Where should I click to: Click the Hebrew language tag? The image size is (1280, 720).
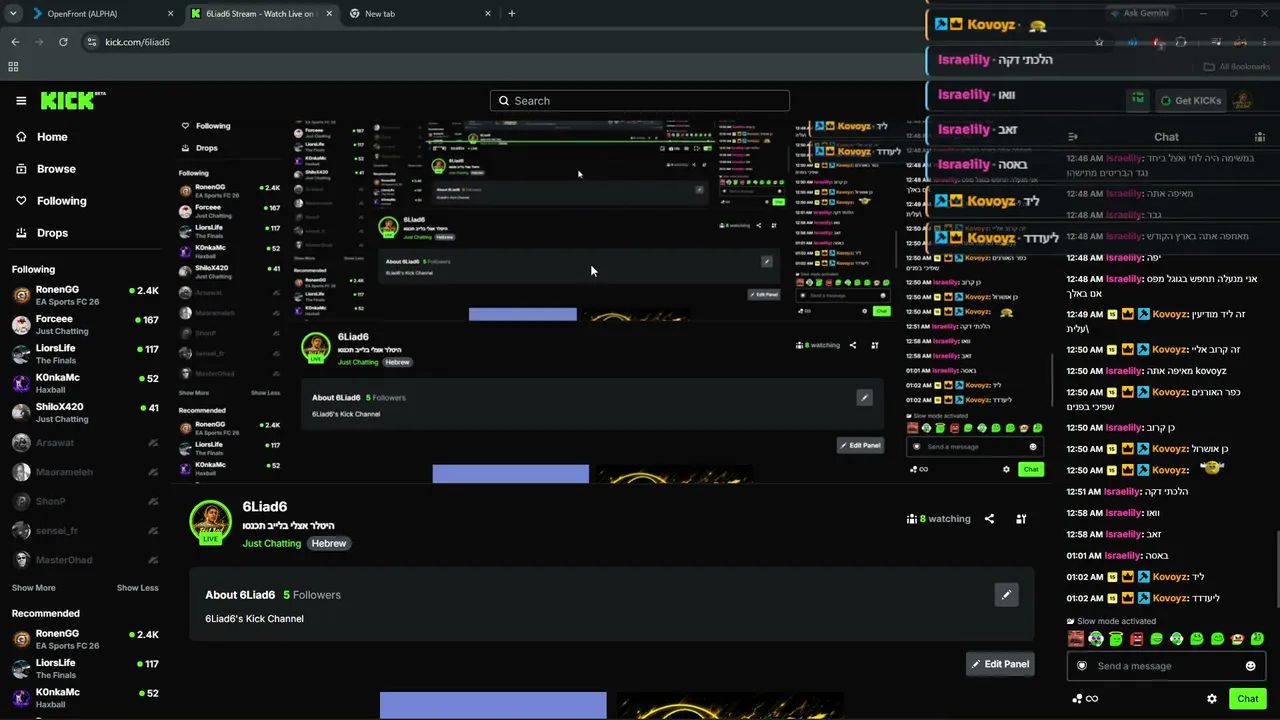click(328, 544)
